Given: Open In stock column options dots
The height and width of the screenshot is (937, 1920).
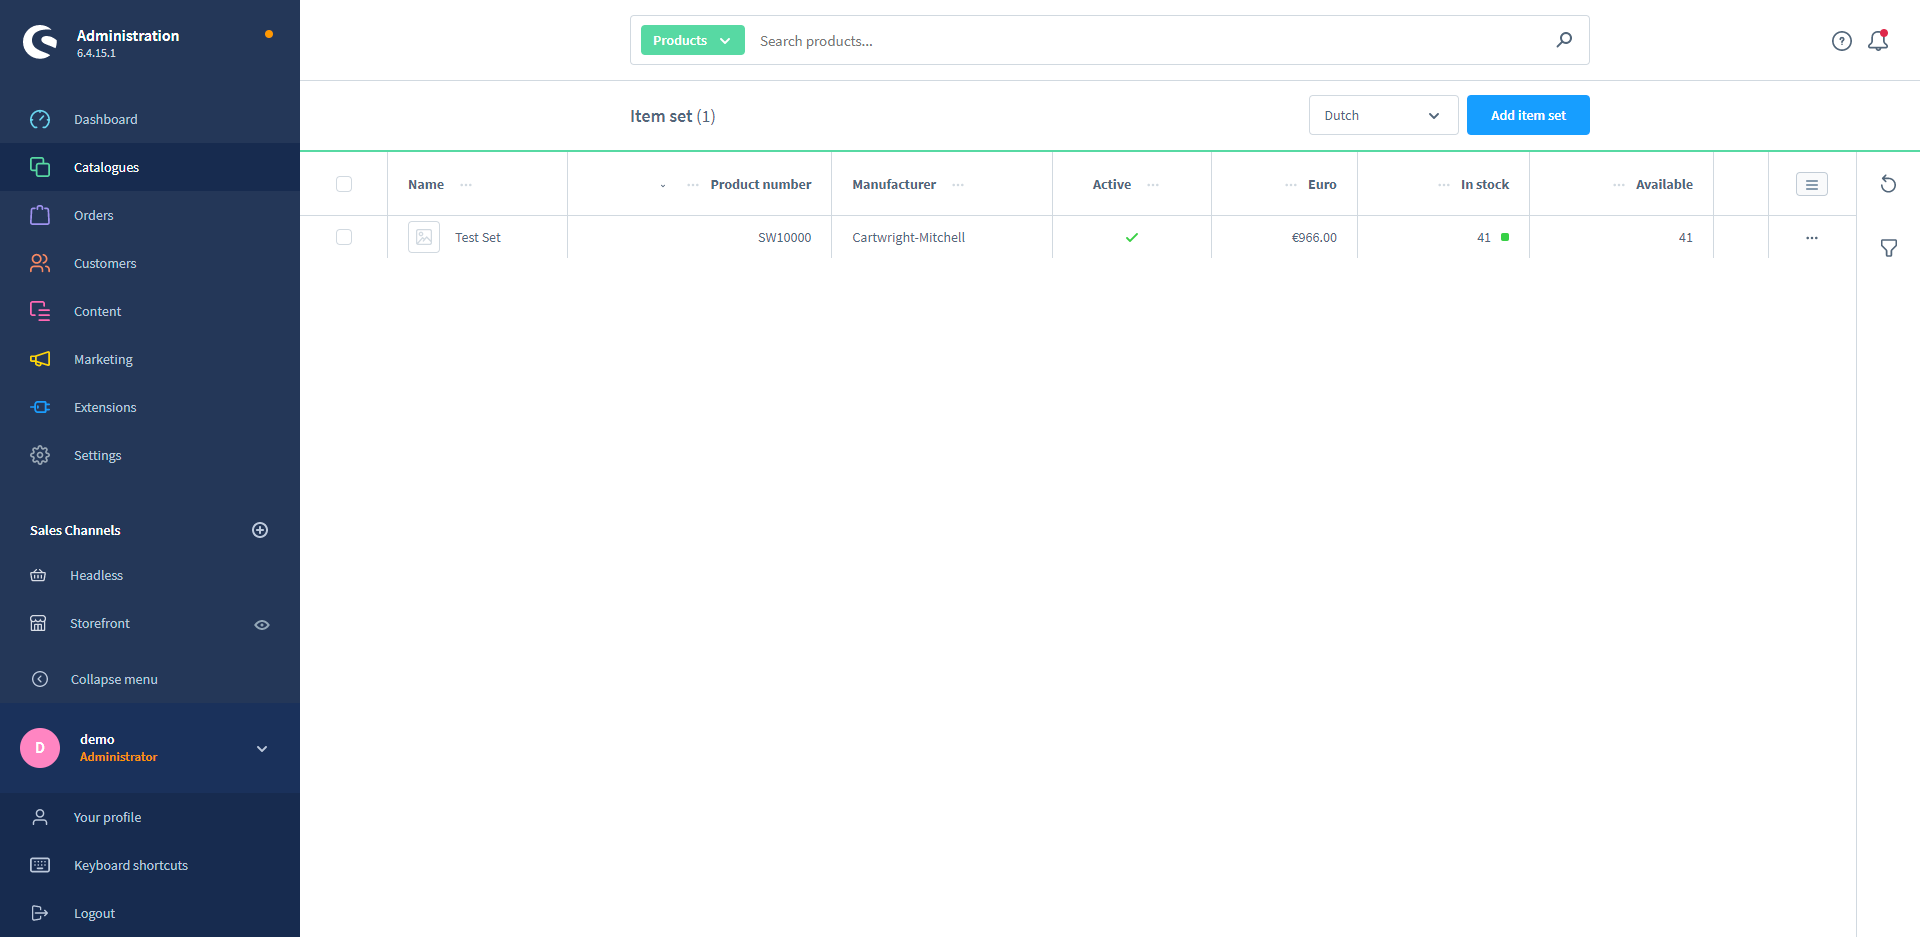Looking at the screenshot, I should click(1444, 185).
